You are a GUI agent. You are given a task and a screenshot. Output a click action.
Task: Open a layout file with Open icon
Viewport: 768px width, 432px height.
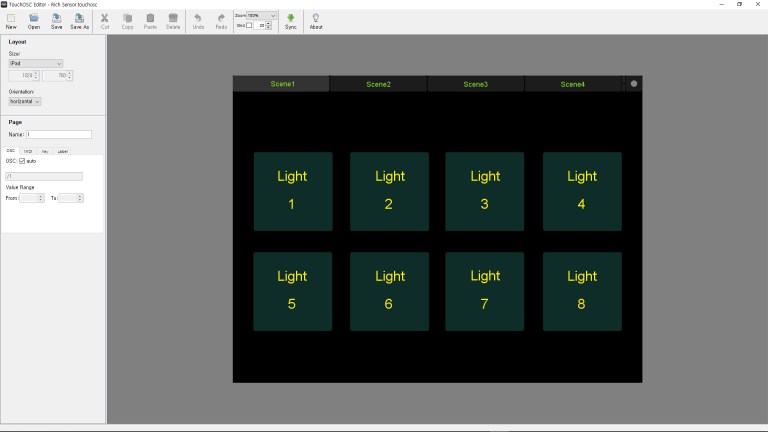tap(34, 20)
